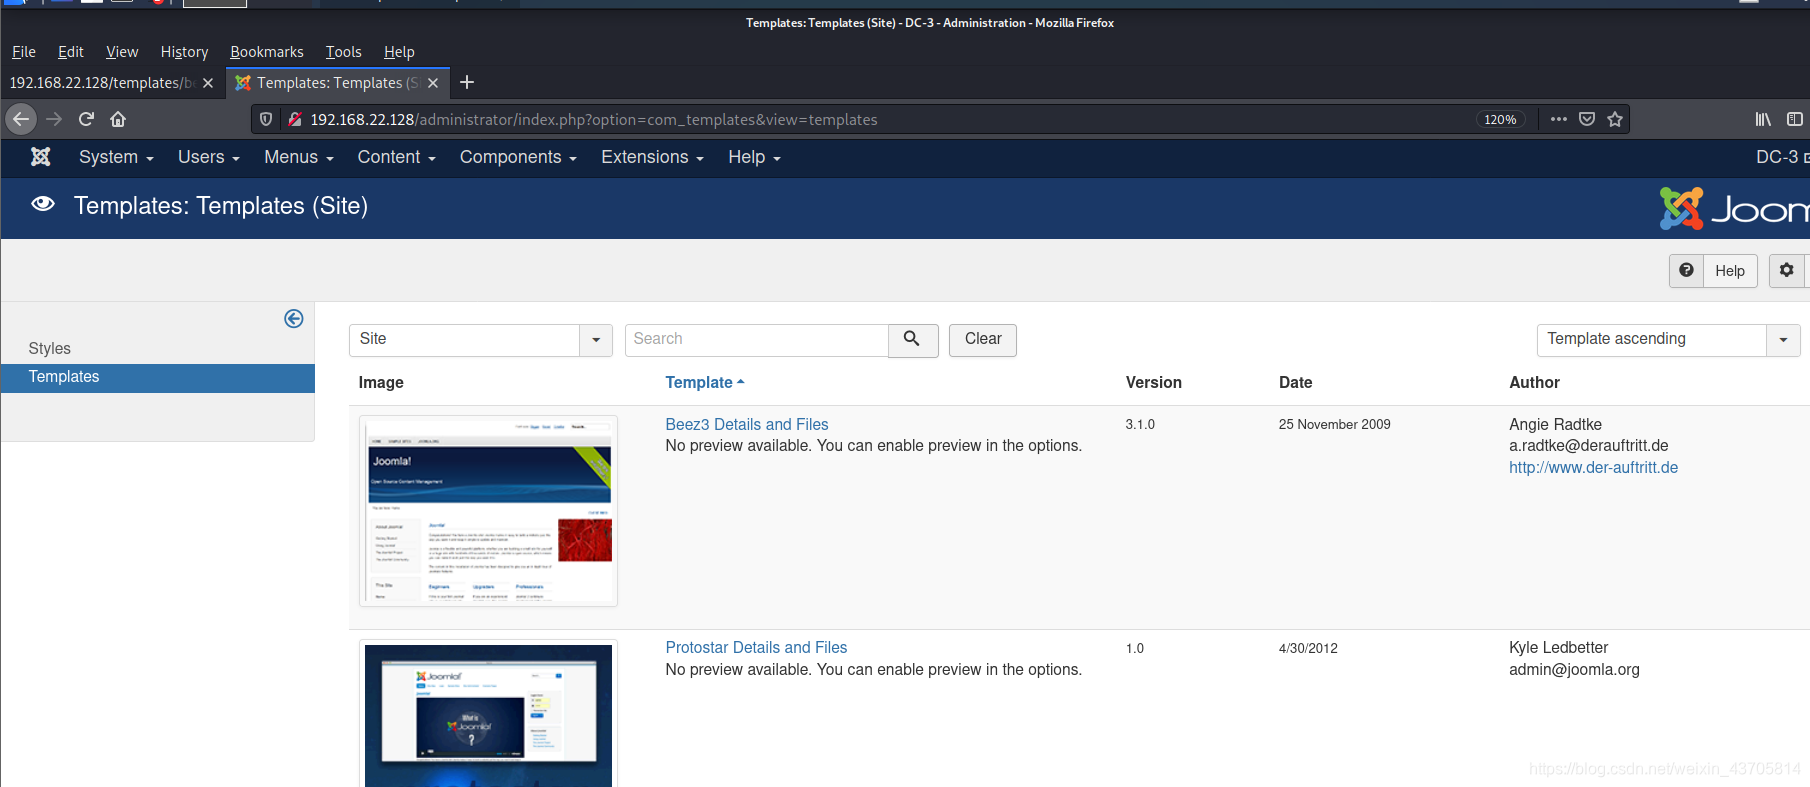Open Beez3 Details and Files link

[x=747, y=425]
